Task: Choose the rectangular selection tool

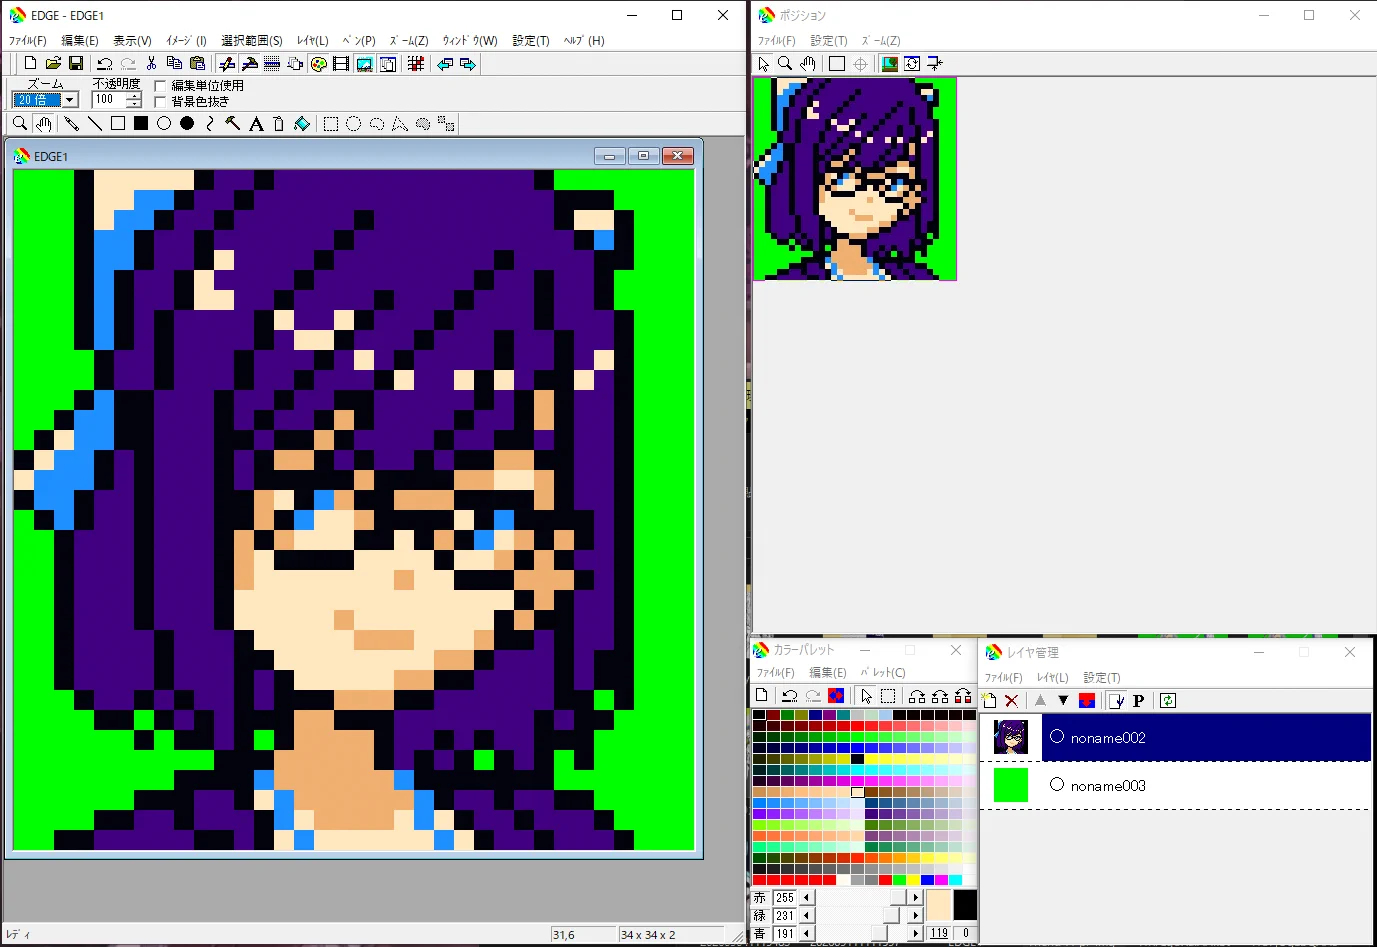Action: click(331, 124)
